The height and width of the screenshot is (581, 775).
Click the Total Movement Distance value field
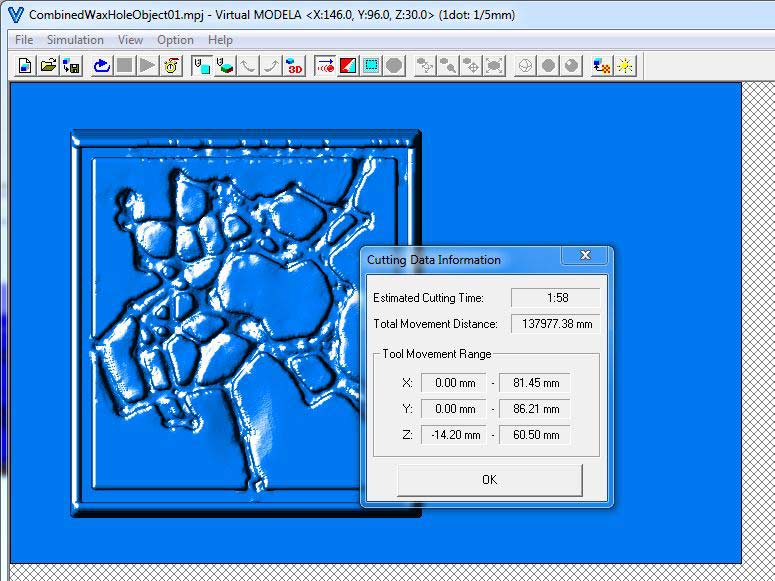(556, 324)
